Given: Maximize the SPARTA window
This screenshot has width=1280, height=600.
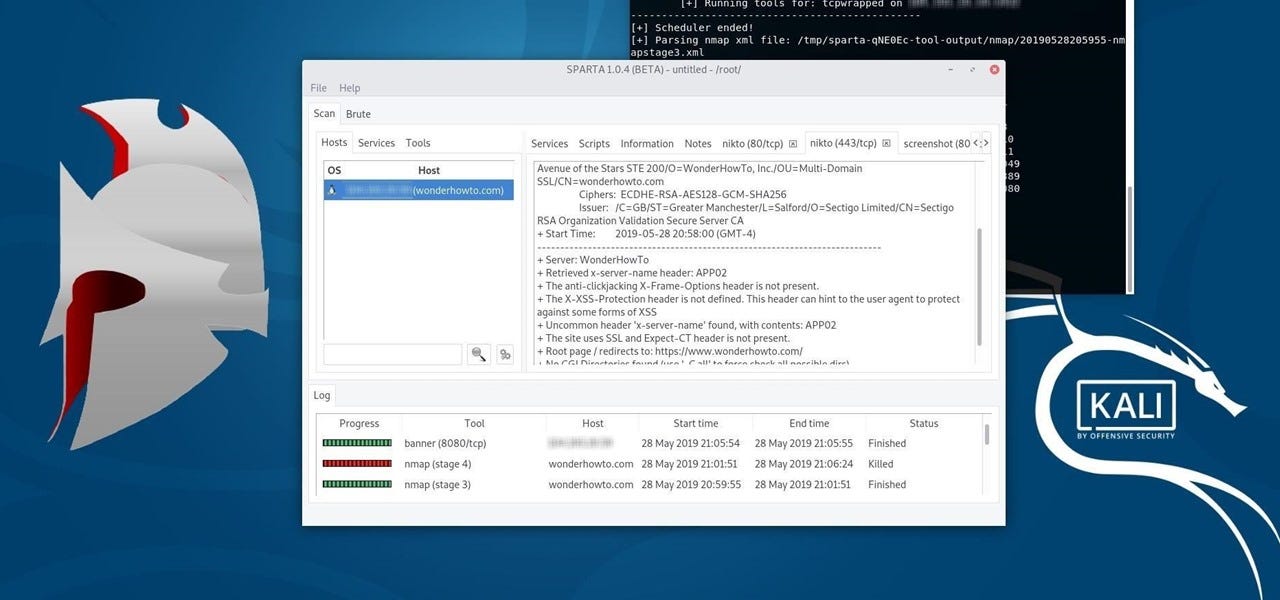Looking at the screenshot, I should 972,70.
